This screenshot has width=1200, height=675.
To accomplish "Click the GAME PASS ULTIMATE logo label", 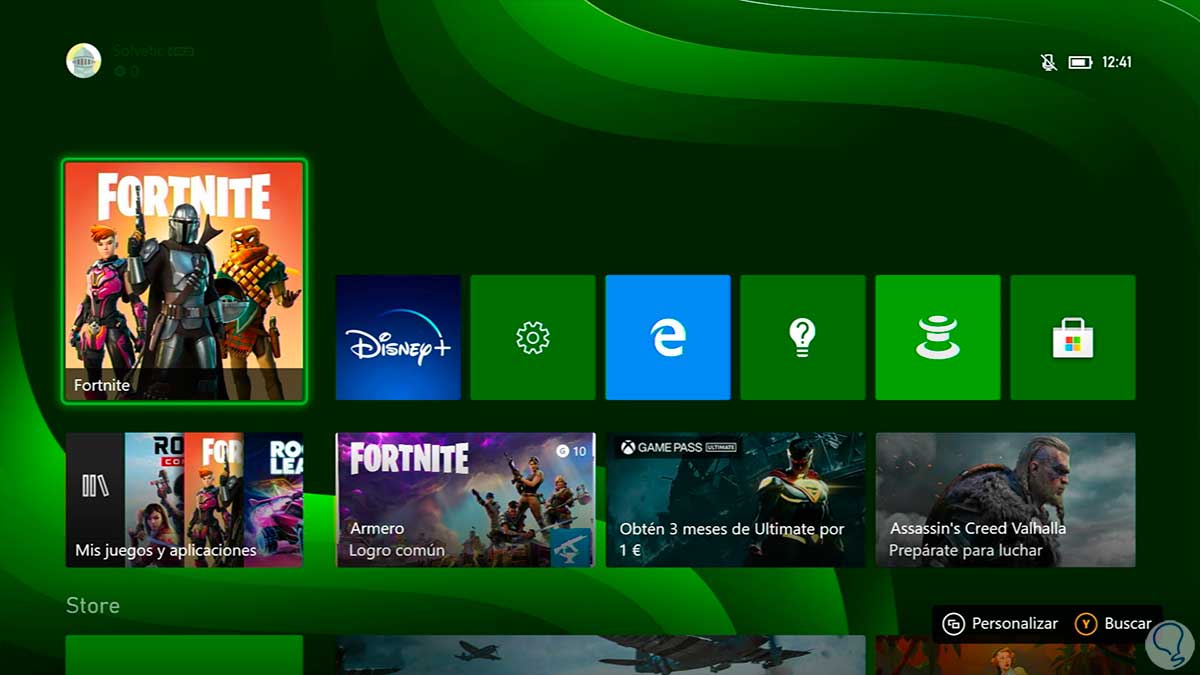I will (678, 447).
